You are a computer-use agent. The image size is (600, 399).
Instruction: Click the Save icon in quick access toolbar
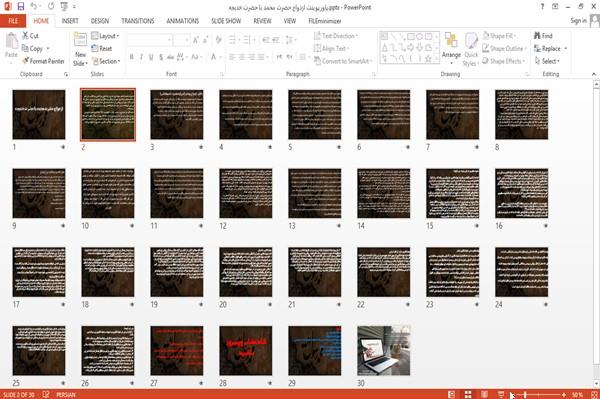(x=21, y=6)
